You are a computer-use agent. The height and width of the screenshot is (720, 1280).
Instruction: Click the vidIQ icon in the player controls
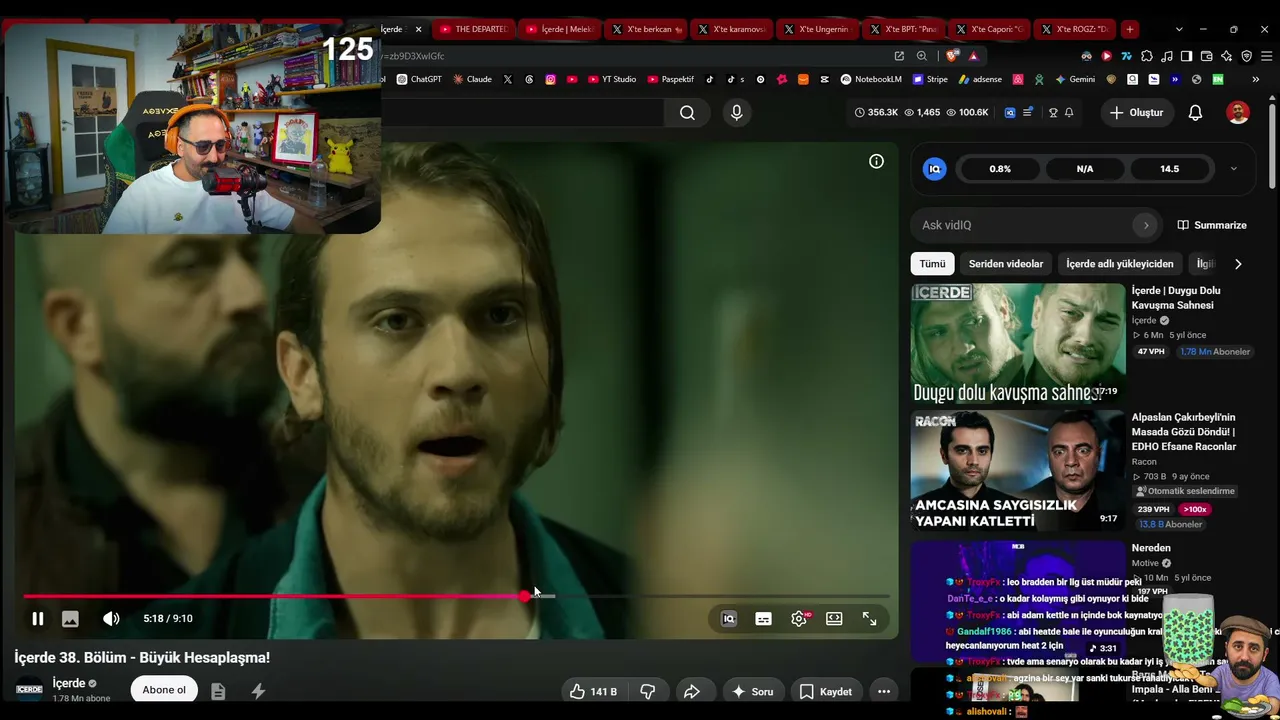pyautogui.click(x=729, y=619)
